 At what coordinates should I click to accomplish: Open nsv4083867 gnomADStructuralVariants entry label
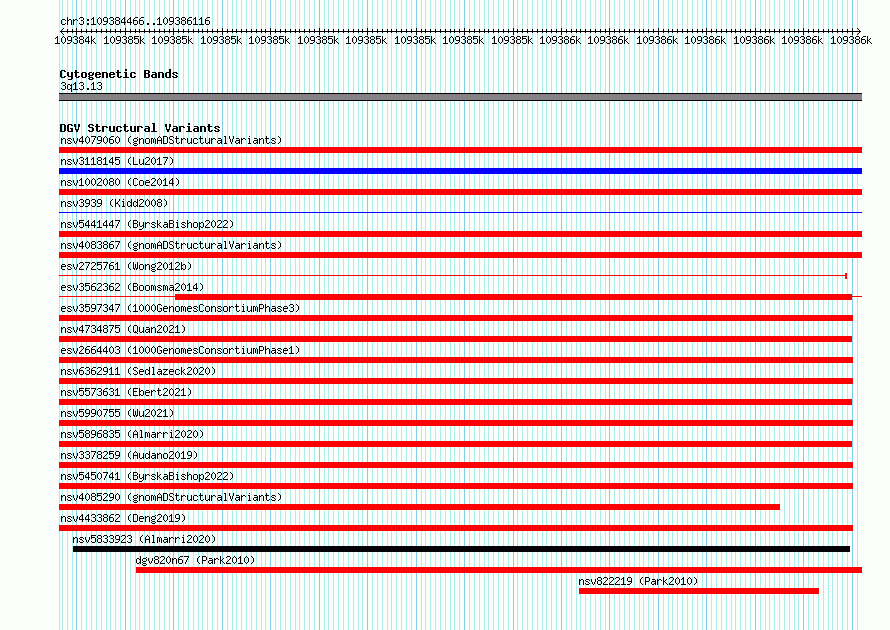[171, 245]
